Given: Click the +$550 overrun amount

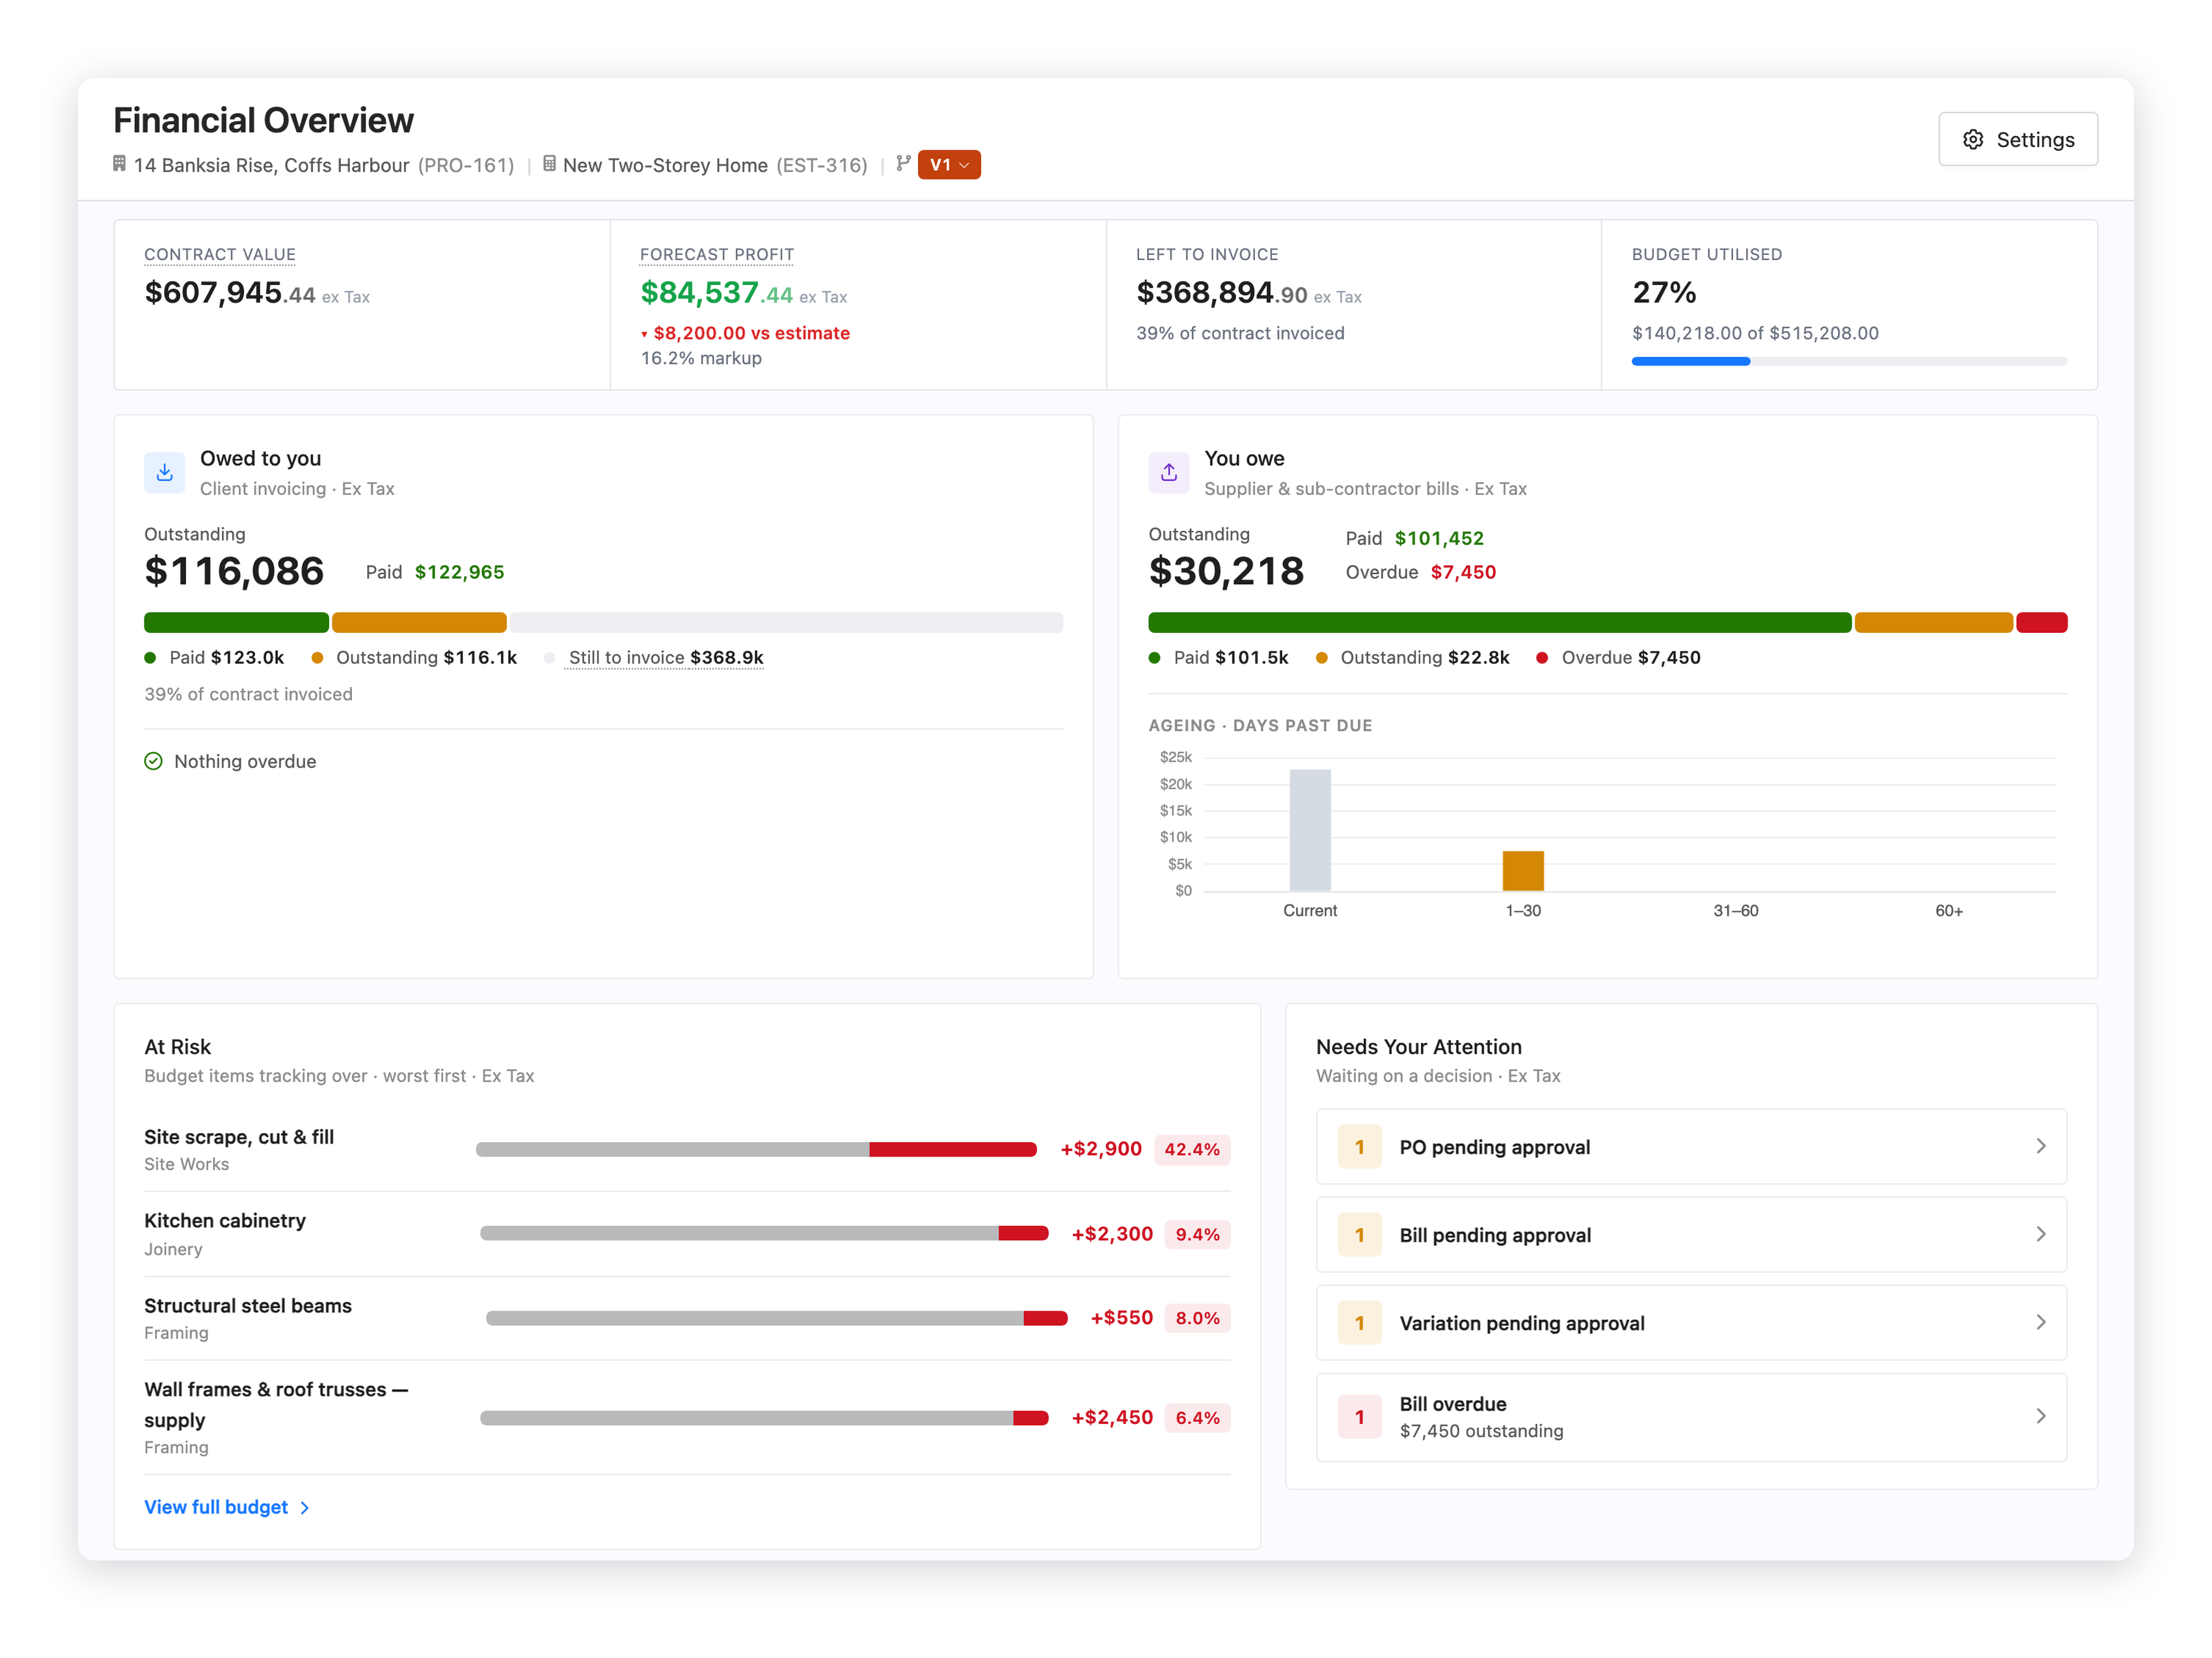Looking at the screenshot, I should 1121,1318.
